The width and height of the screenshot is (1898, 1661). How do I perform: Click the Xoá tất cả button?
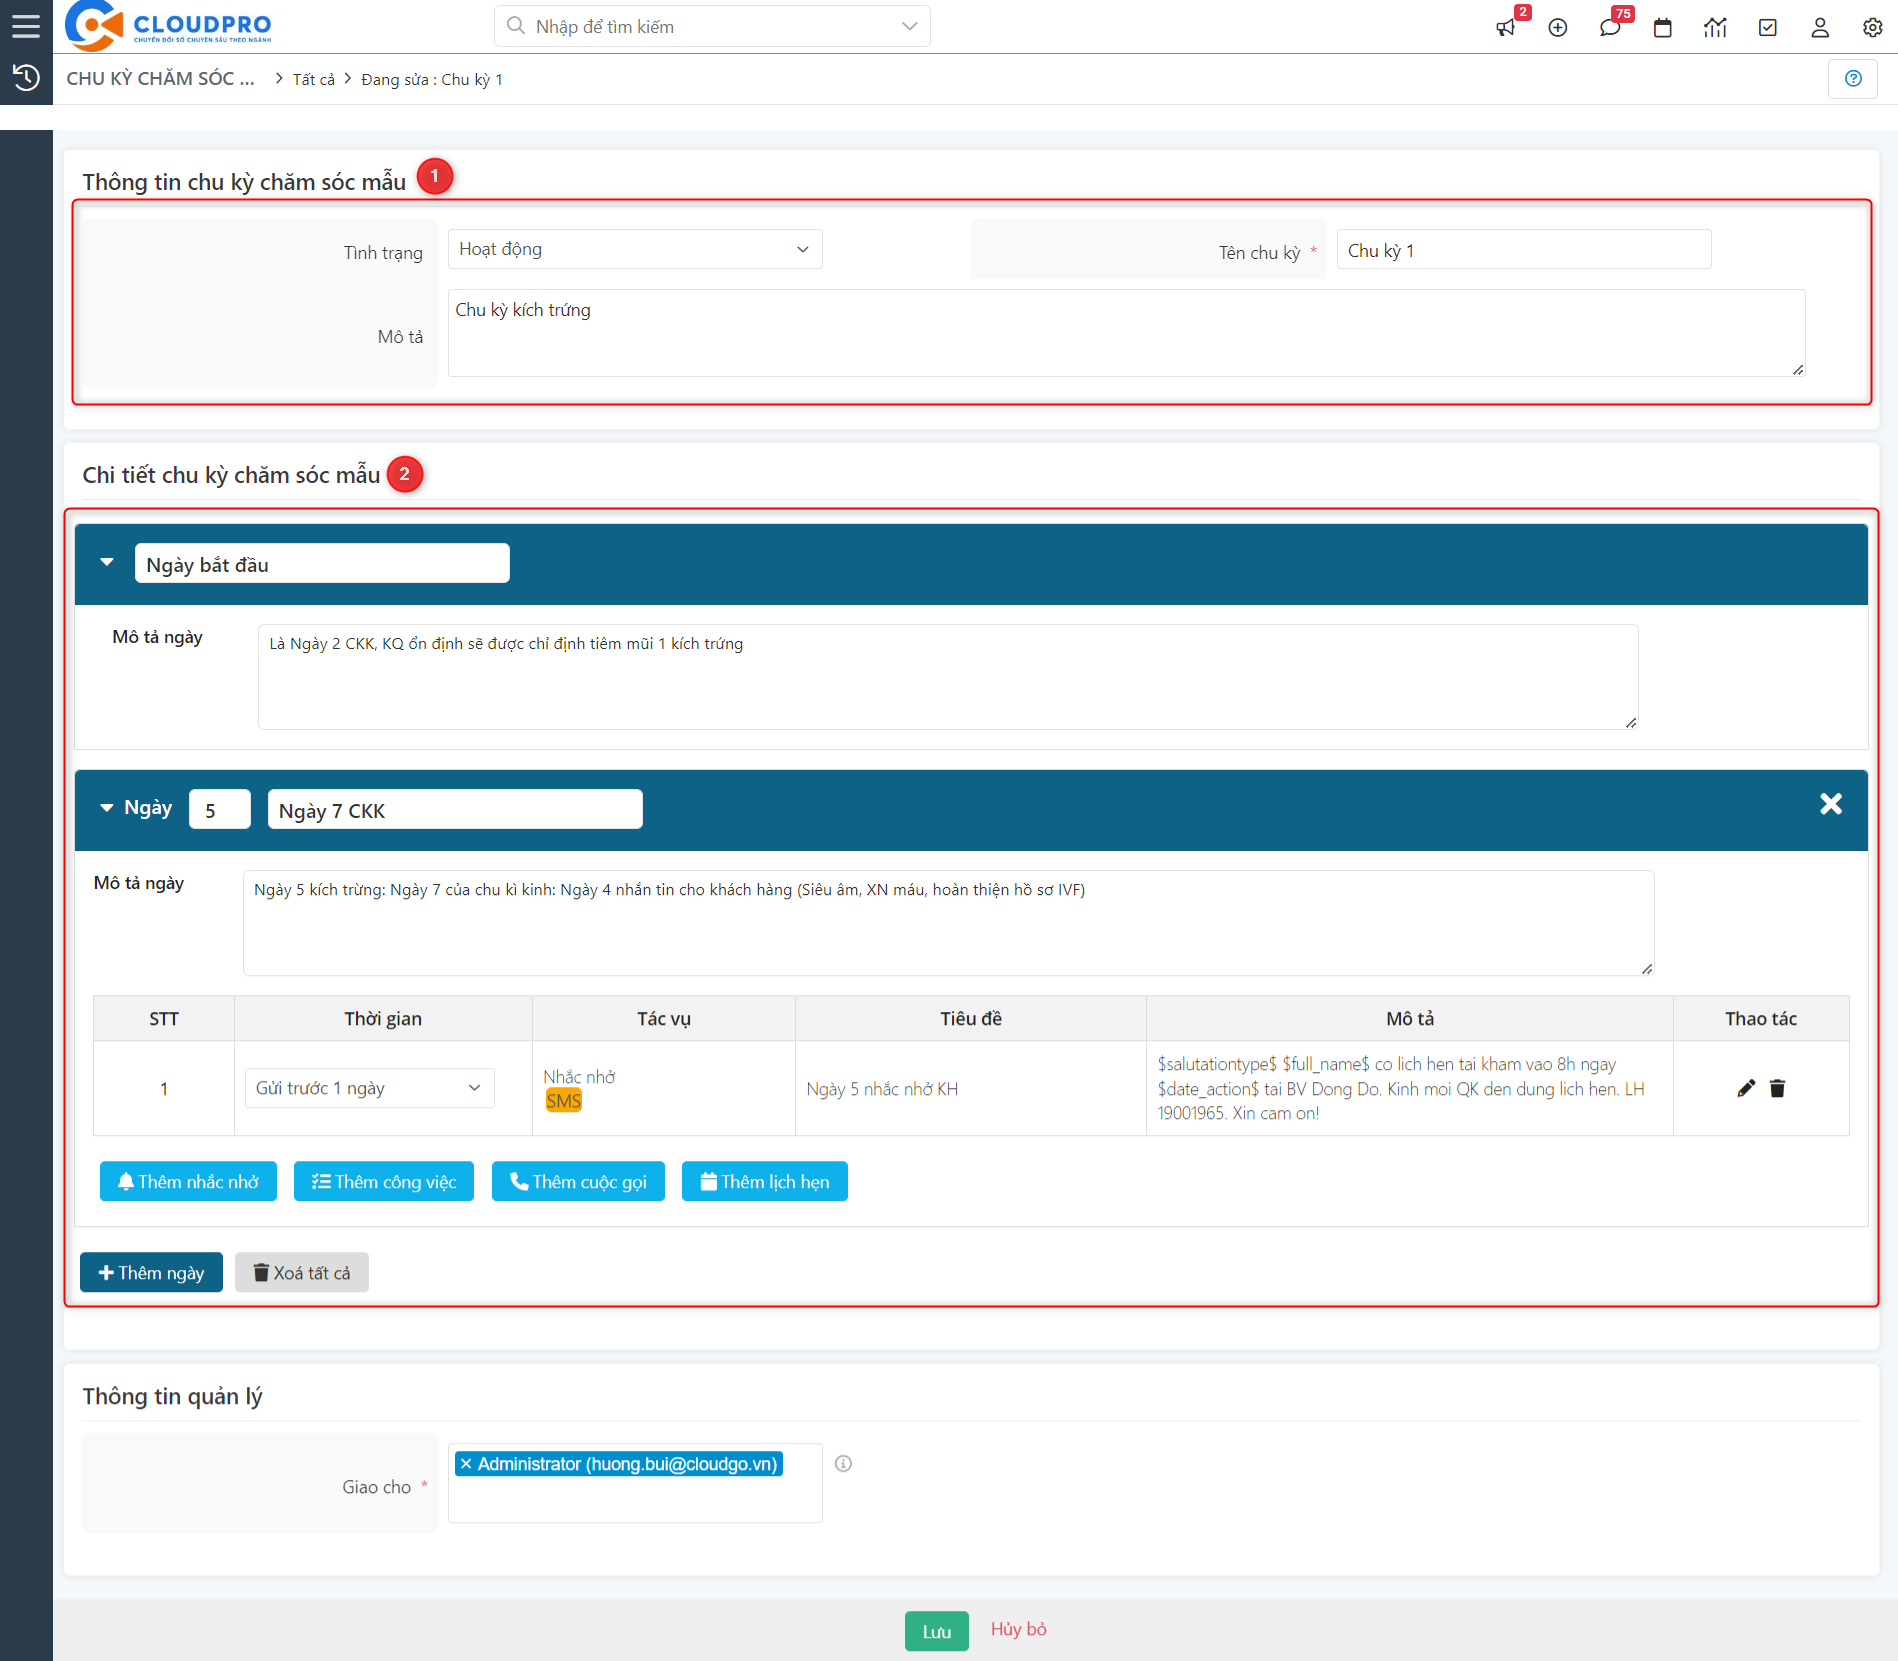302,1273
